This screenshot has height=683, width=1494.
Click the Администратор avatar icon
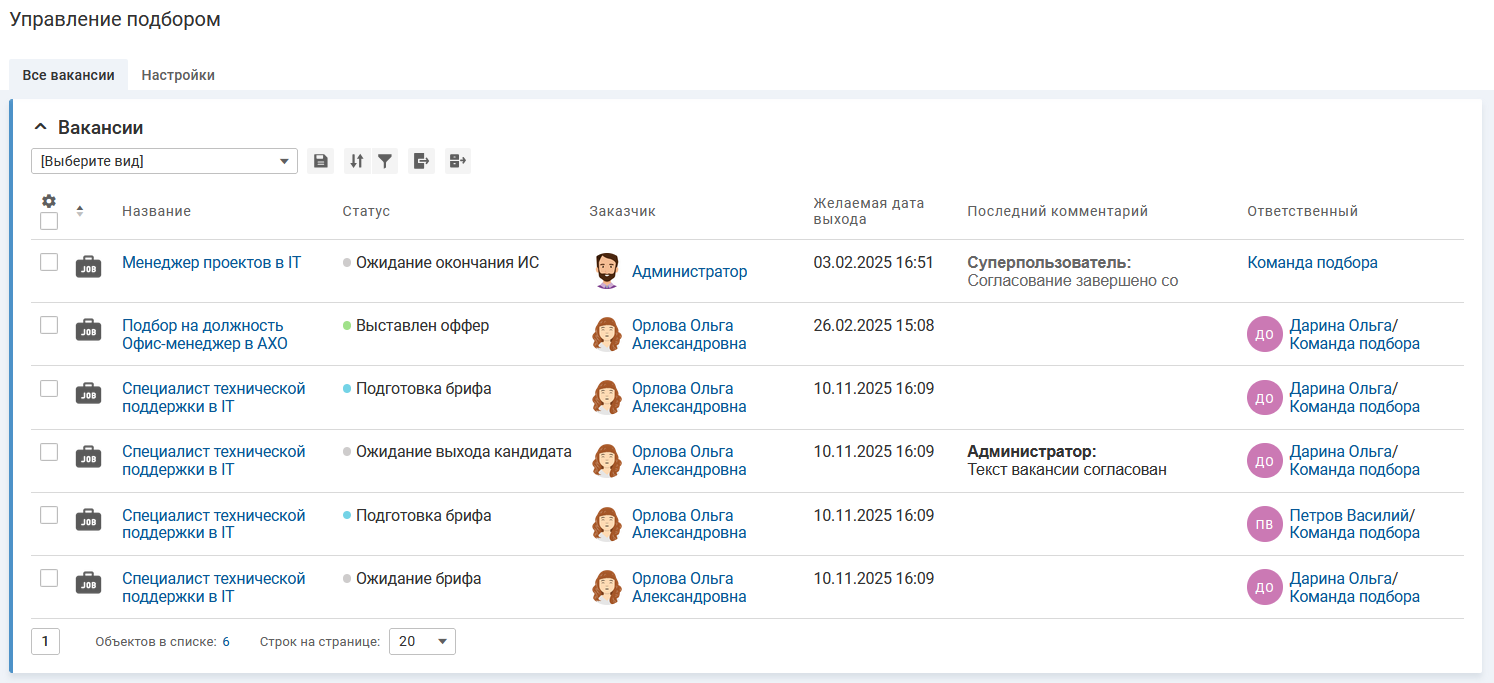pos(607,271)
